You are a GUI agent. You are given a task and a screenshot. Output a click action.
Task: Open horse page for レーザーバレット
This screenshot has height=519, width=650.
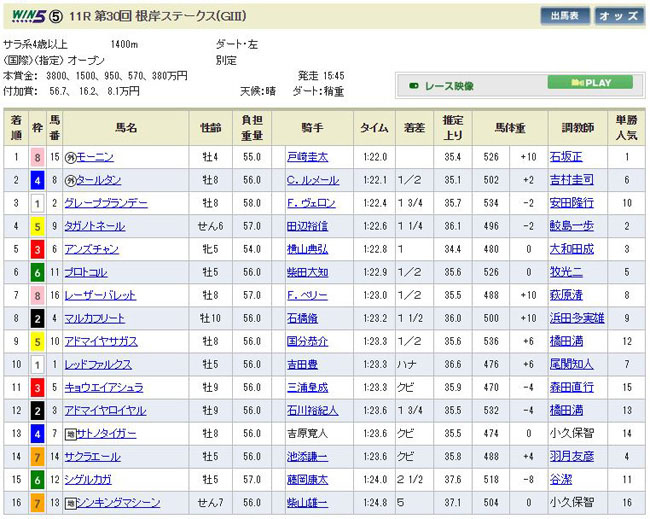[x=101, y=295]
